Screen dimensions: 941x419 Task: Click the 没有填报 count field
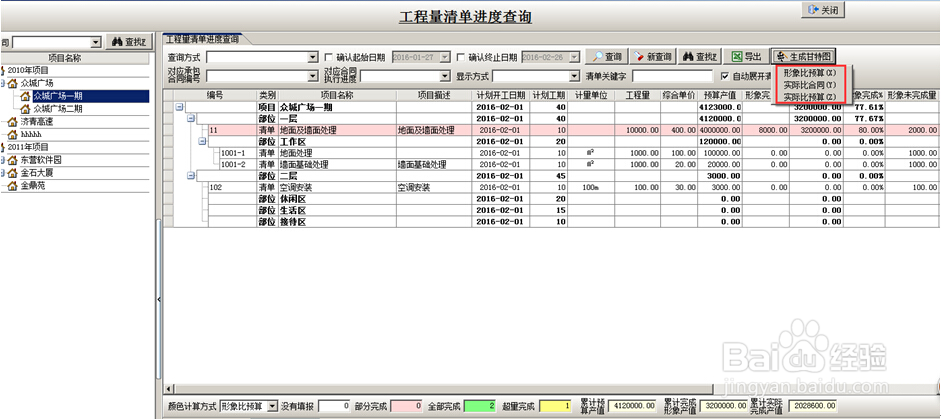(x=334, y=406)
